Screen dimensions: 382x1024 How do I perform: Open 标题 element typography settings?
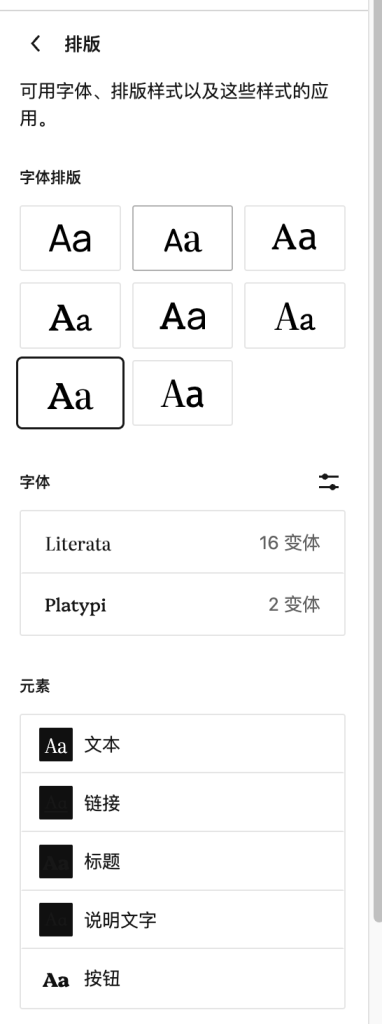[183, 861]
